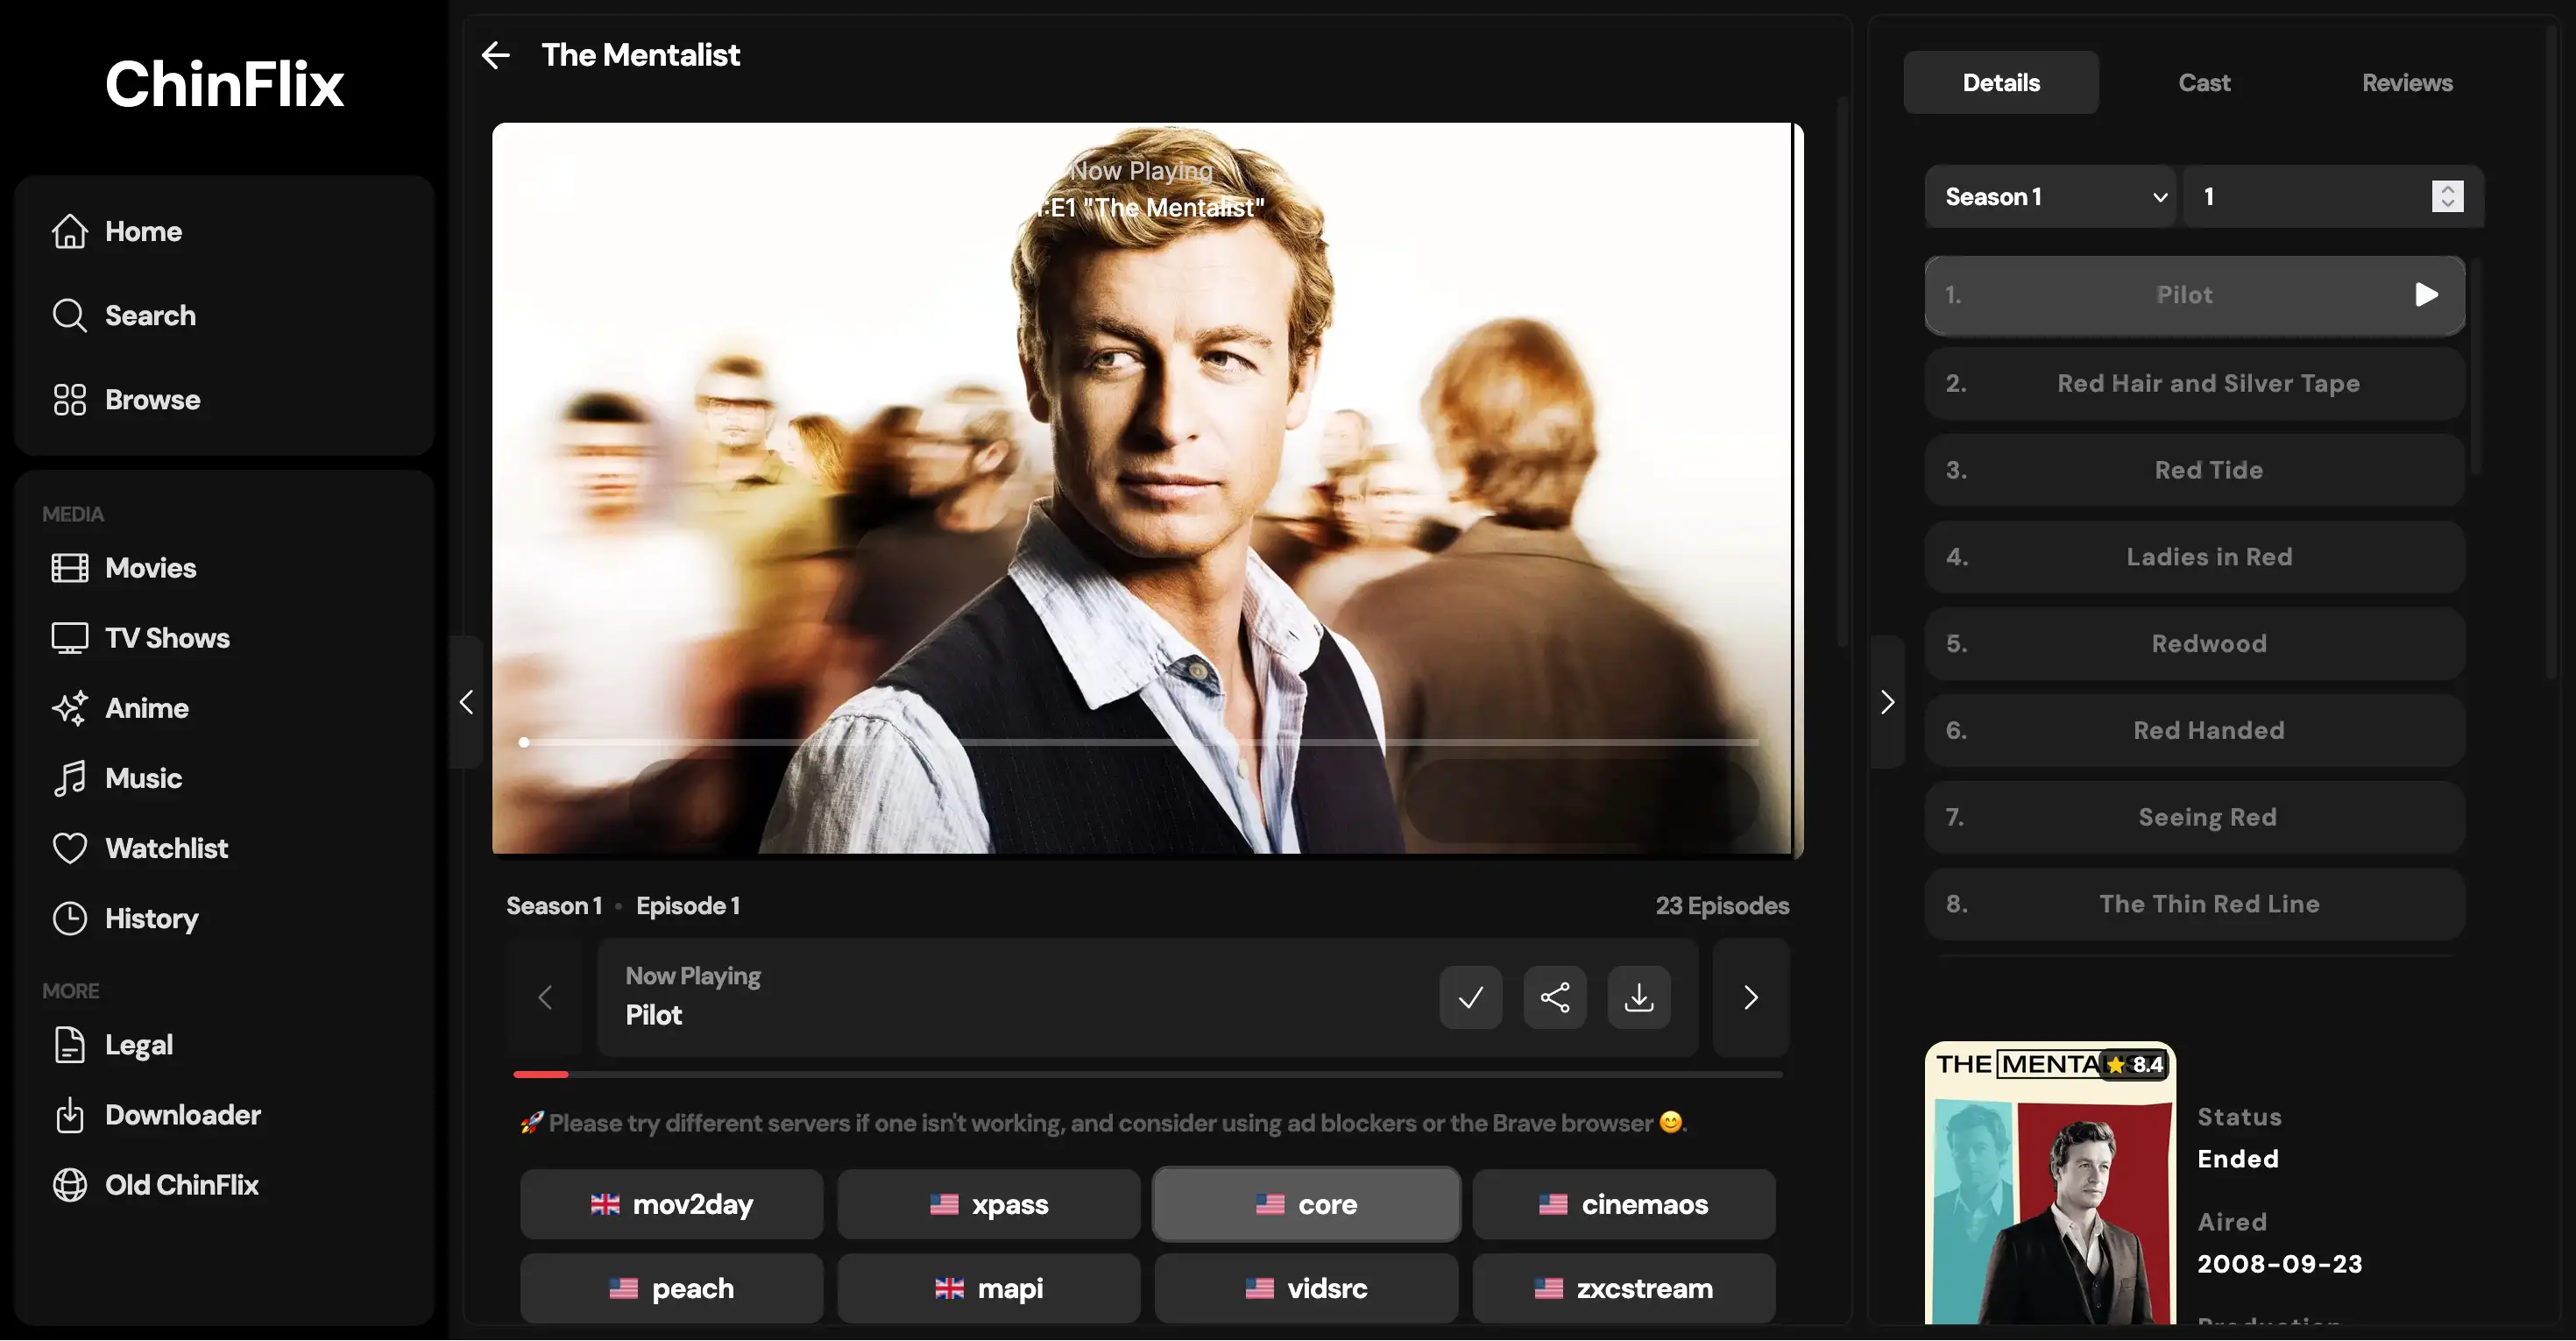Screen dimensions: 2576x1341
Task: Select the xpass server
Action: (x=988, y=1204)
